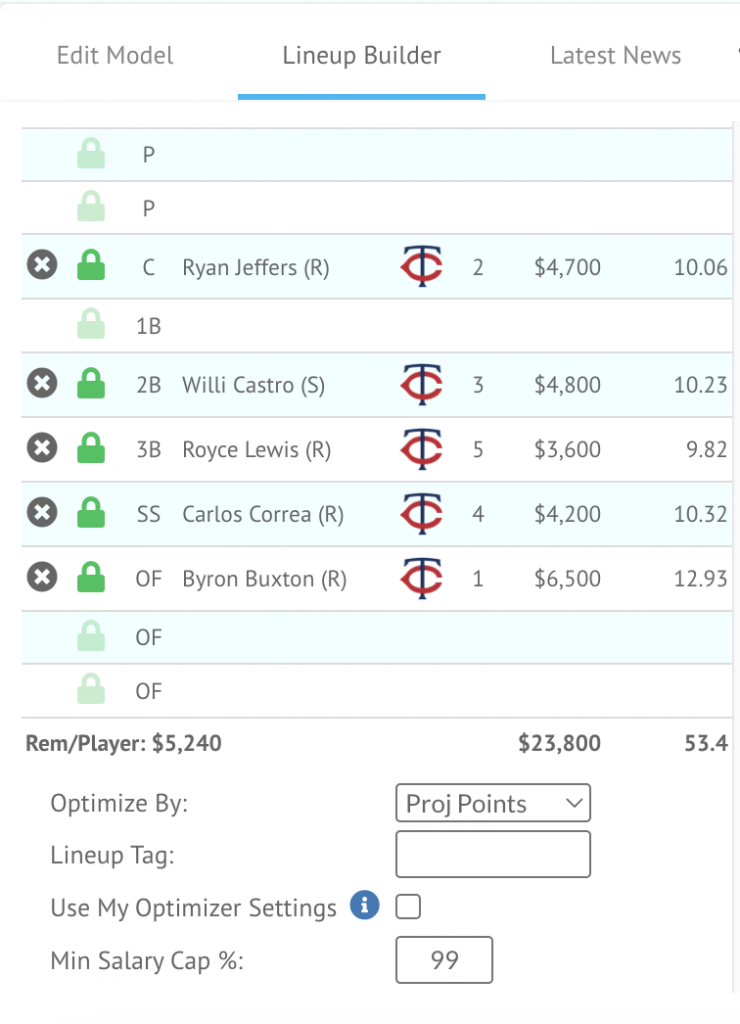740x1024 pixels.
Task: Select the Lineup Builder tab
Action: pyautogui.click(x=362, y=56)
